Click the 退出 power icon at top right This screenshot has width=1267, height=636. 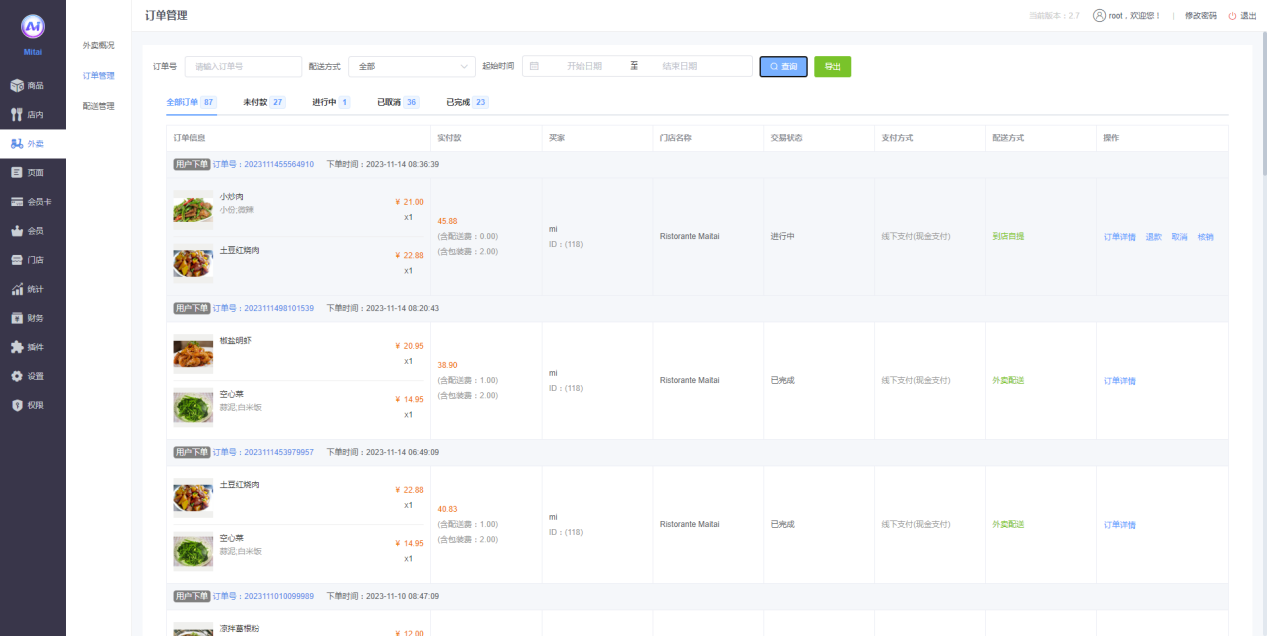(x=1232, y=16)
